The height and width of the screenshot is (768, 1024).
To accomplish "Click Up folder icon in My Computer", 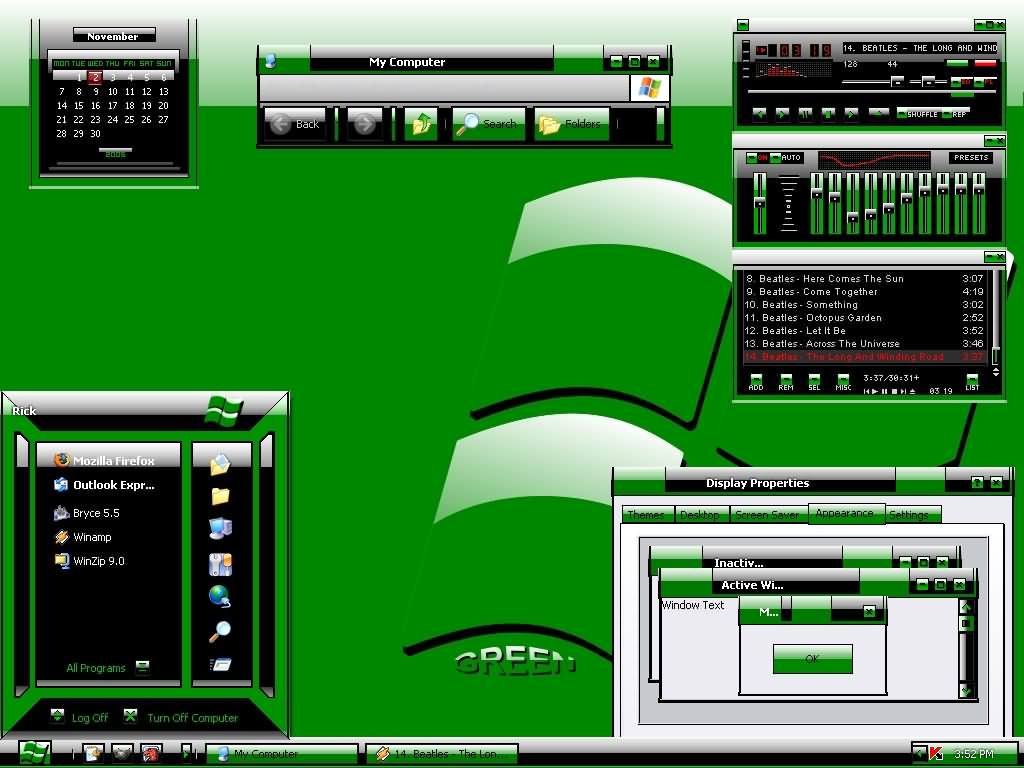I will pyautogui.click(x=421, y=123).
